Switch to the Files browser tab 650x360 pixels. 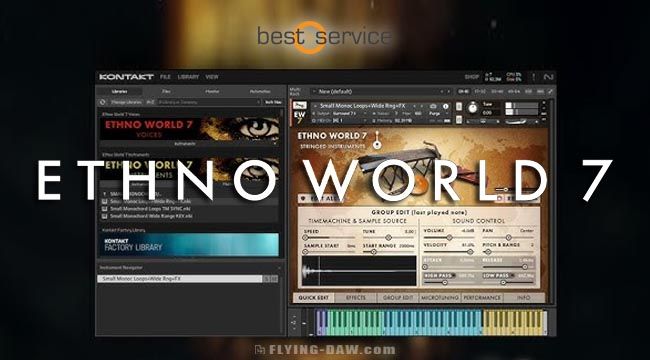(166, 91)
